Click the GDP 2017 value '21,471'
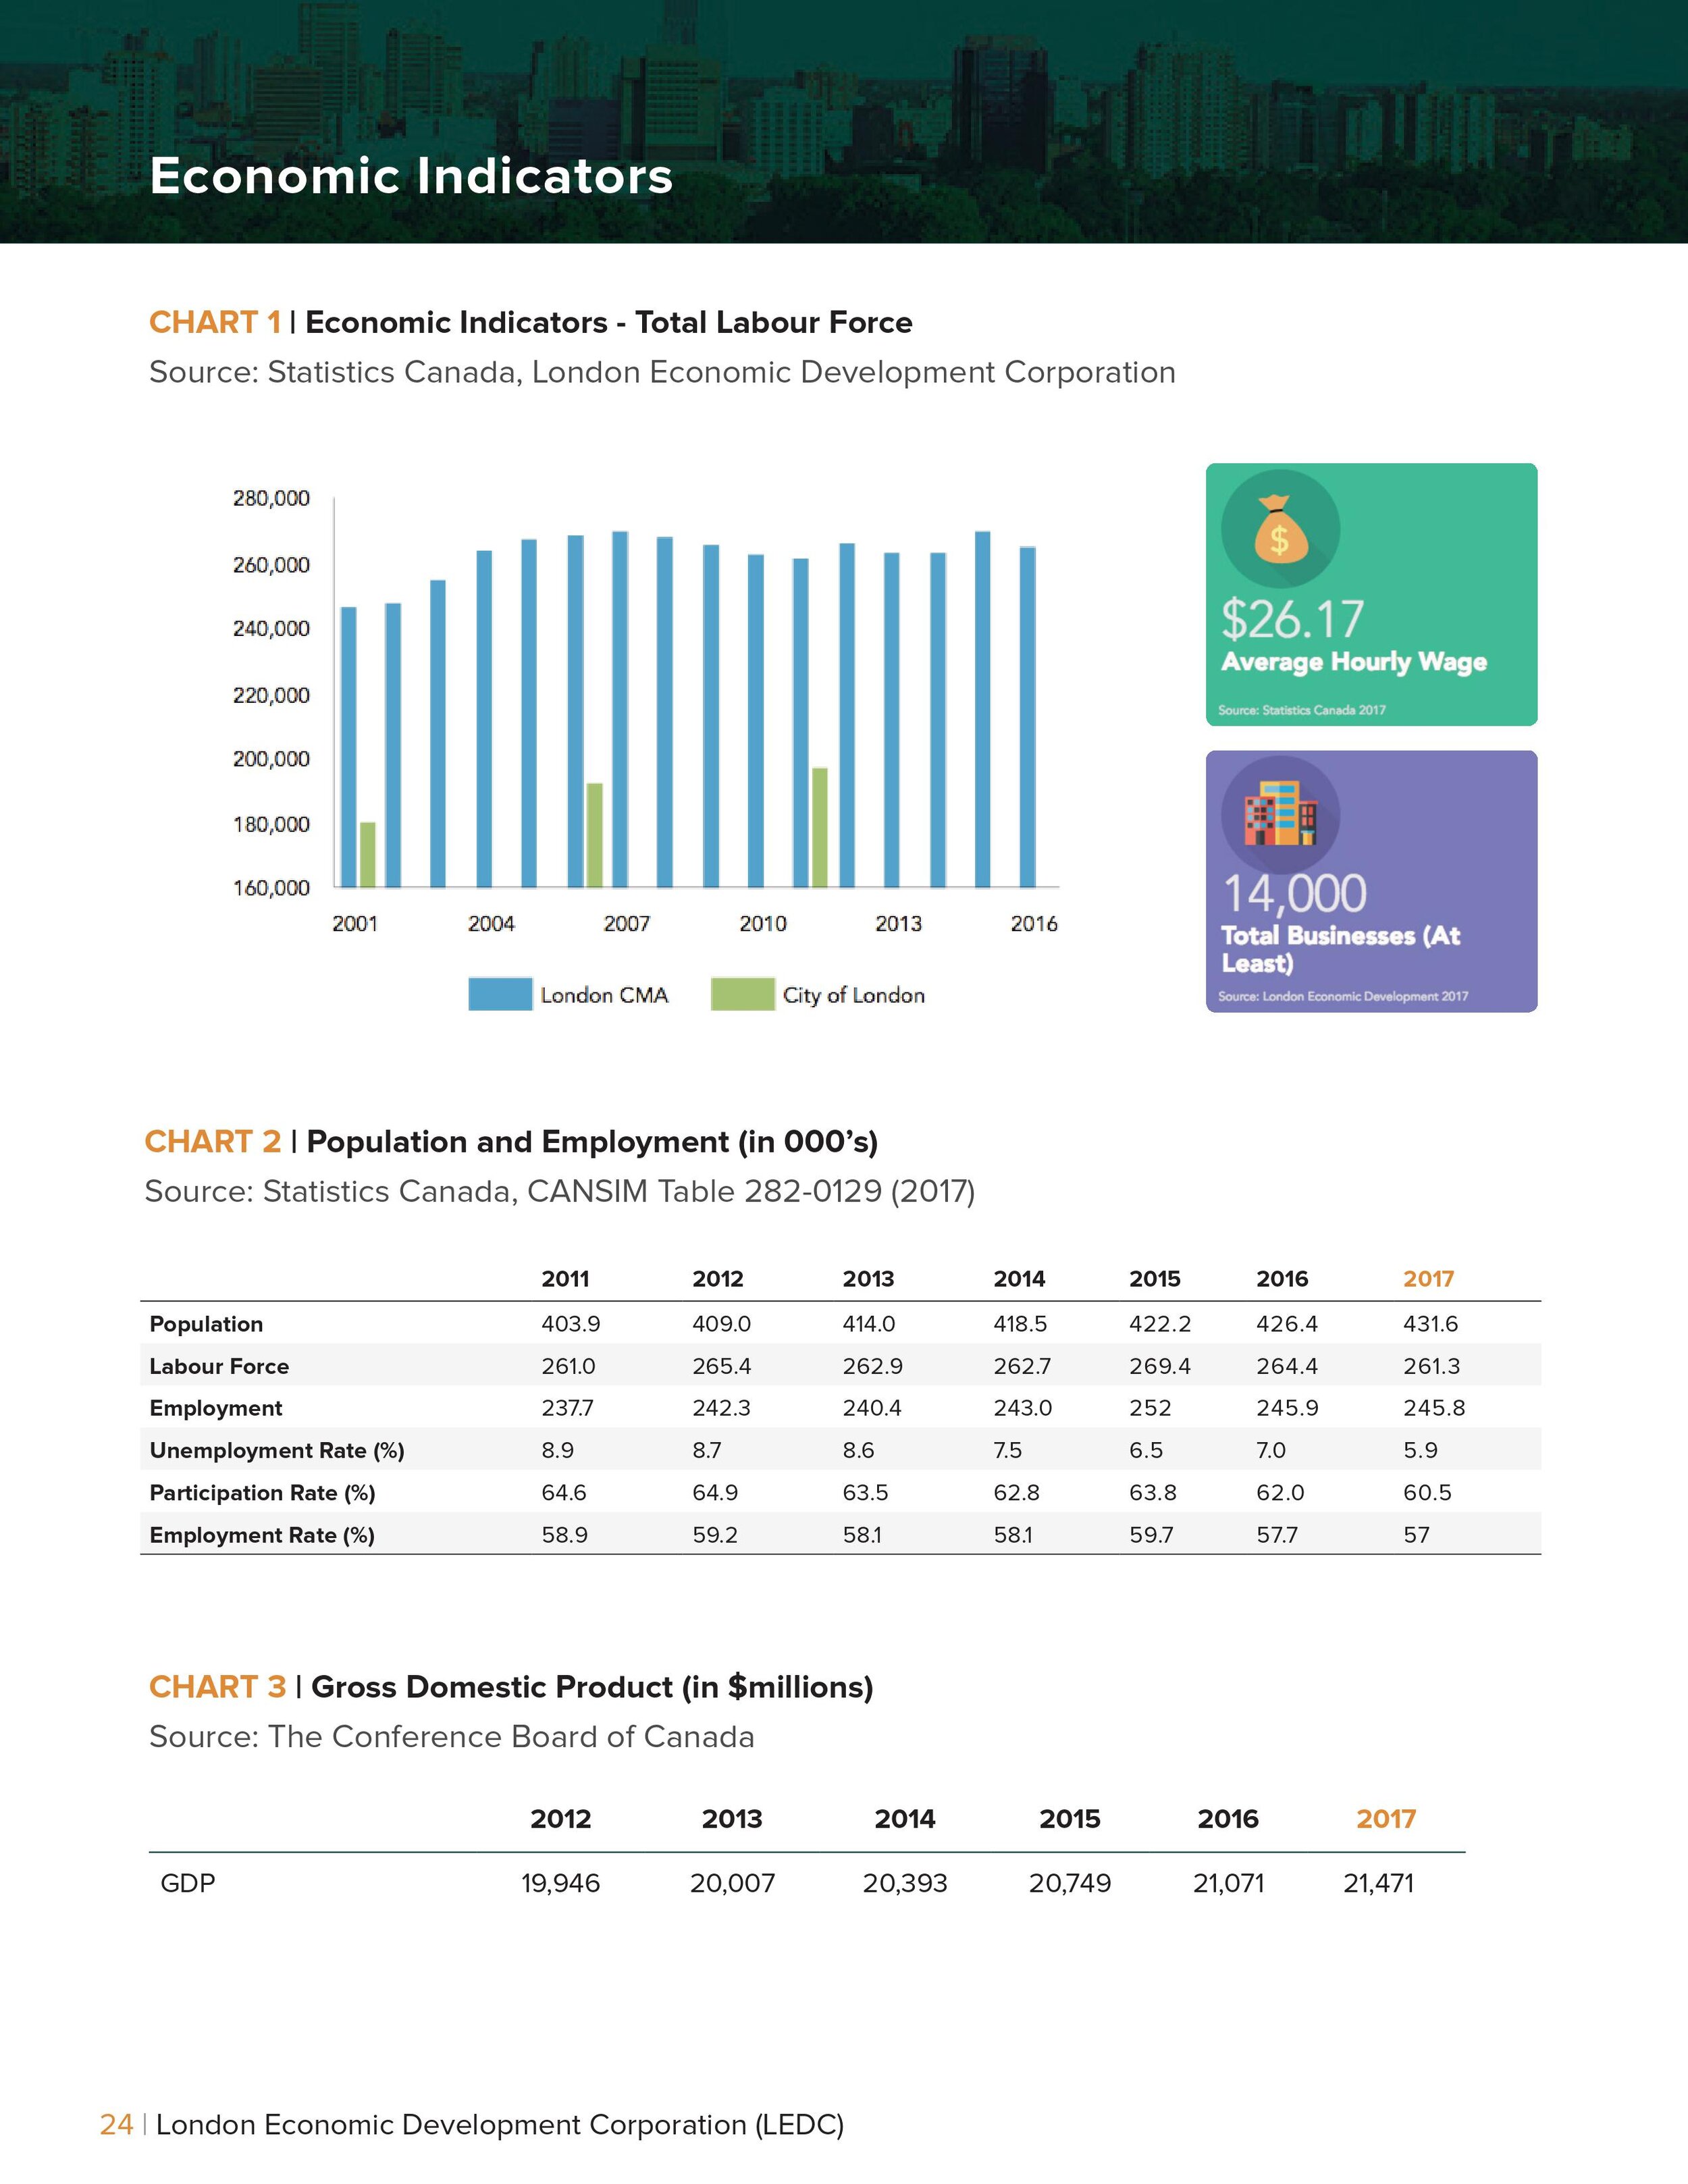 point(1379,1884)
